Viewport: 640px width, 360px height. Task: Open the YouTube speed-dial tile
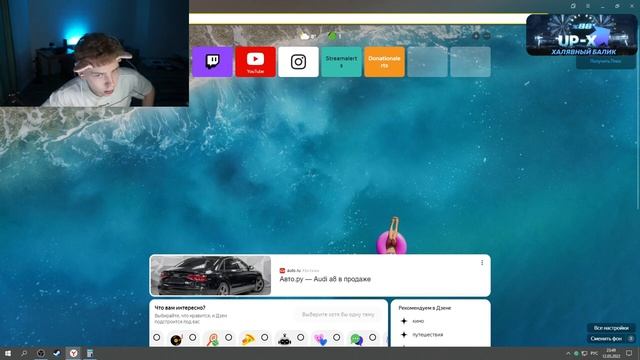tap(256, 62)
